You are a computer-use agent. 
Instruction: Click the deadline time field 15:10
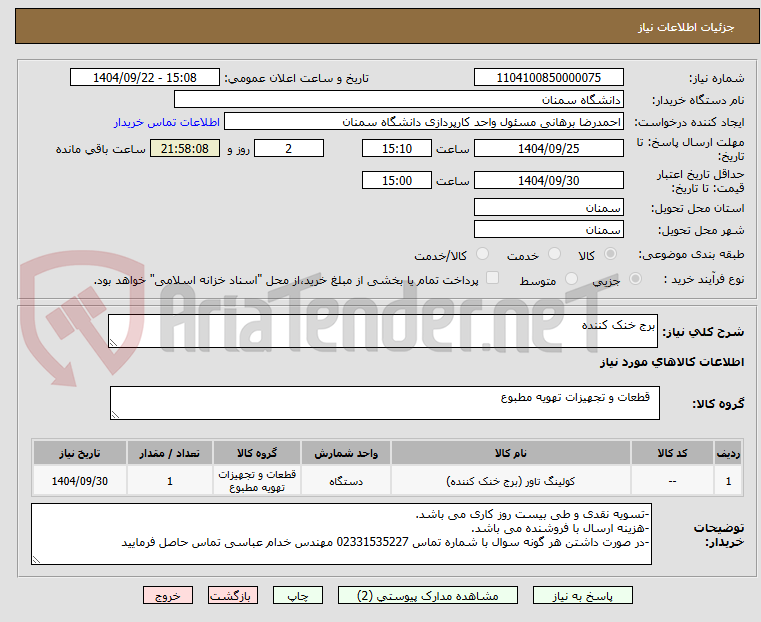click(x=397, y=148)
